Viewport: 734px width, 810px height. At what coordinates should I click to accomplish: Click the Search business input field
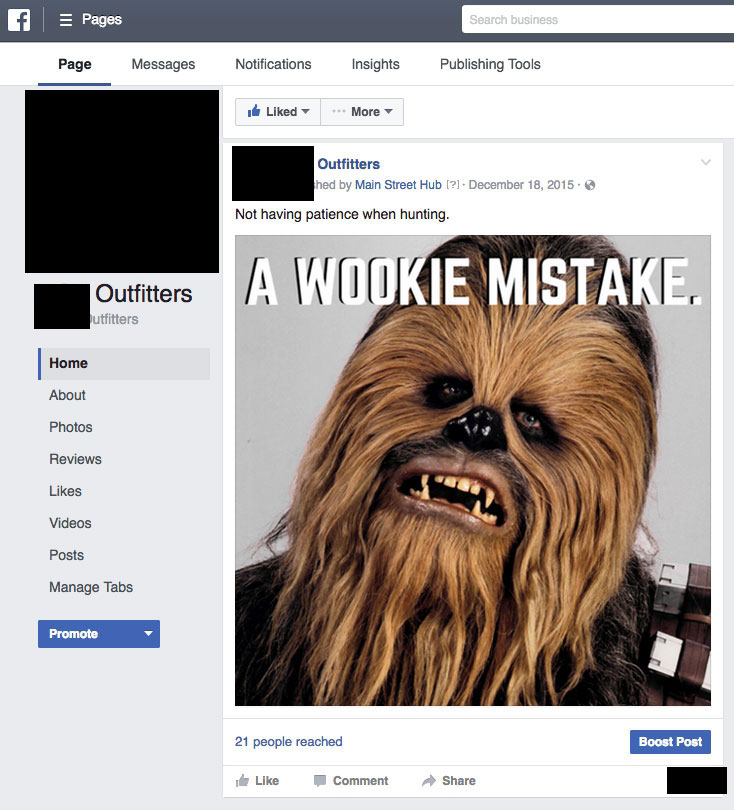pyautogui.click(x=598, y=20)
